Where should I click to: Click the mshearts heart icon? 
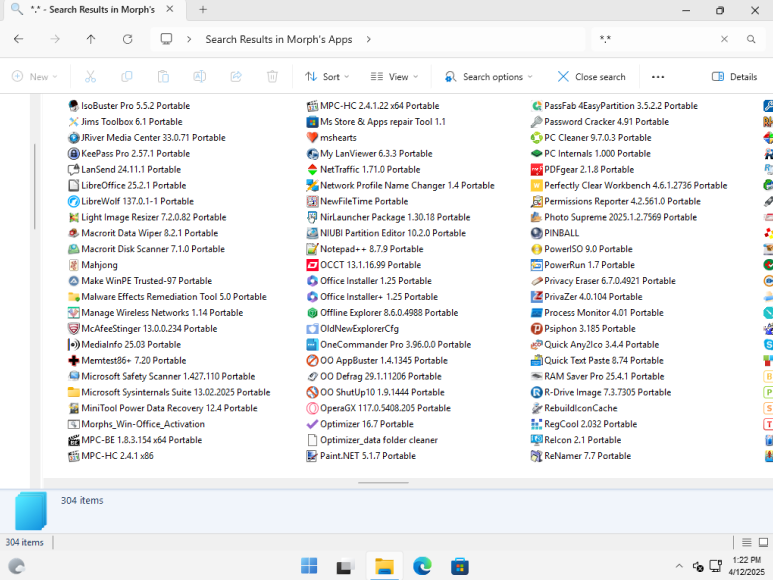point(312,137)
